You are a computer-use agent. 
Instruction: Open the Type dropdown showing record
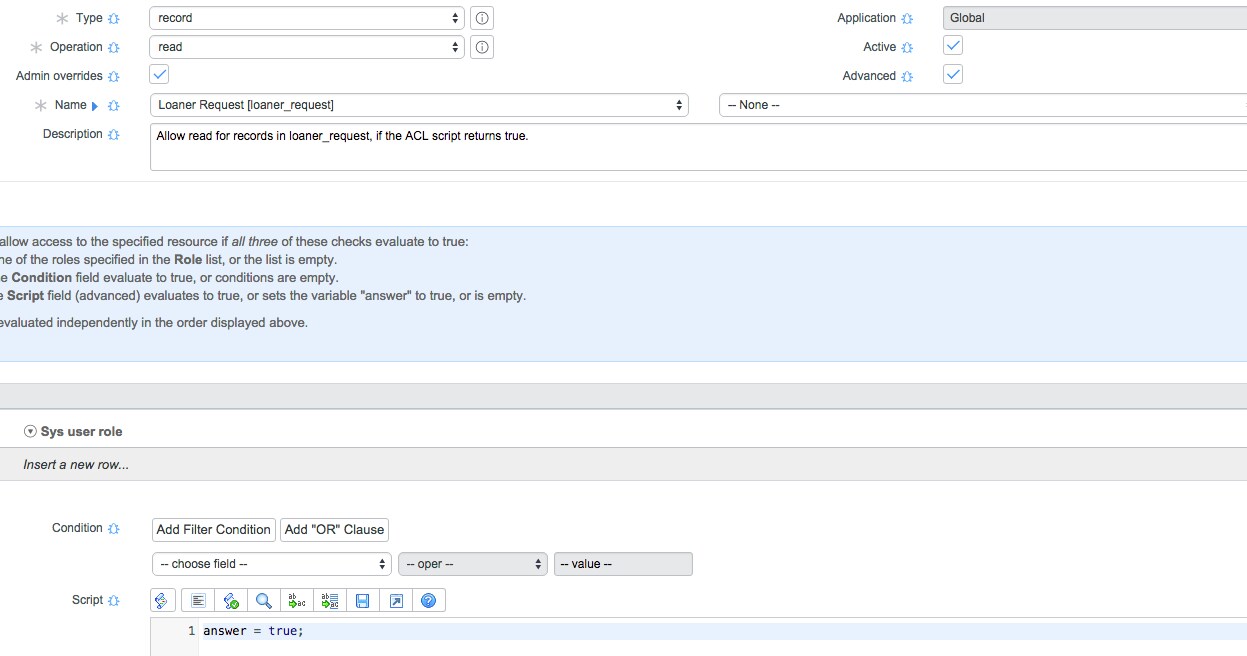[307, 18]
